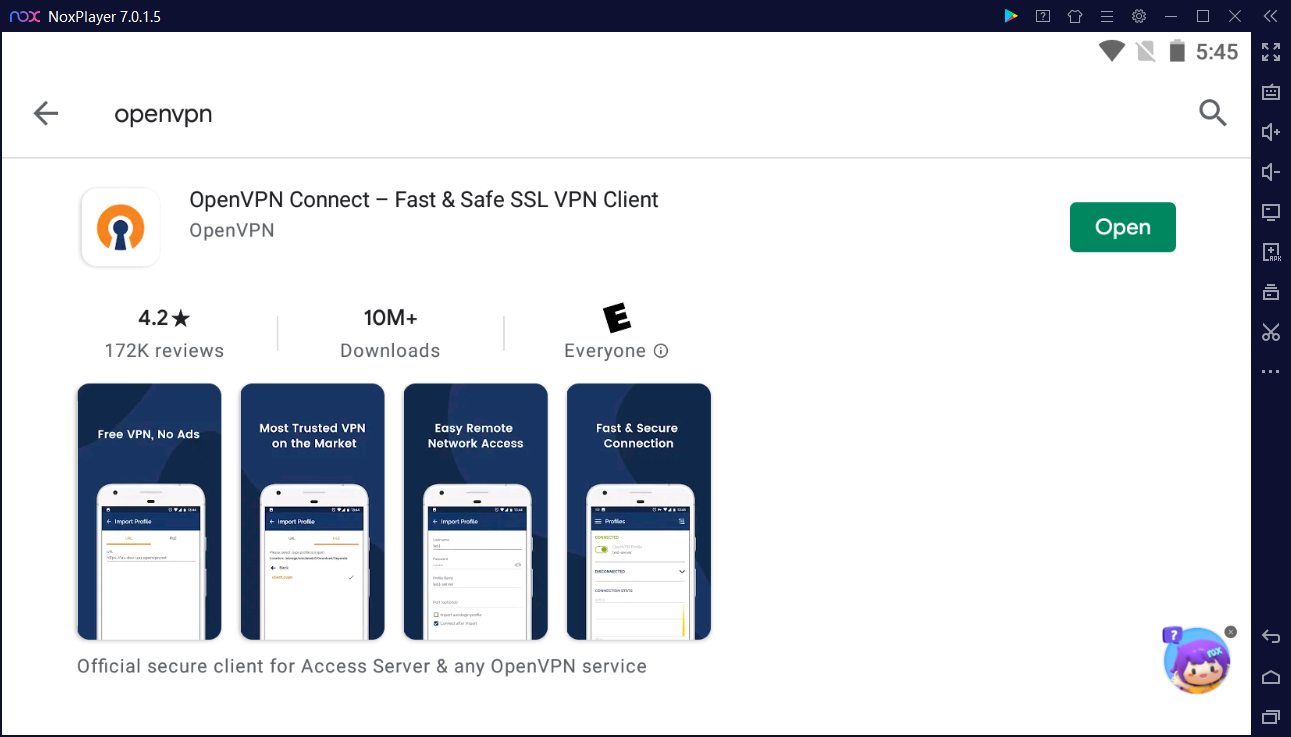Image resolution: width=1291 pixels, height=737 pixels.
Task: Expand the three-dots more tools menu
Action: pos(1271,372)
